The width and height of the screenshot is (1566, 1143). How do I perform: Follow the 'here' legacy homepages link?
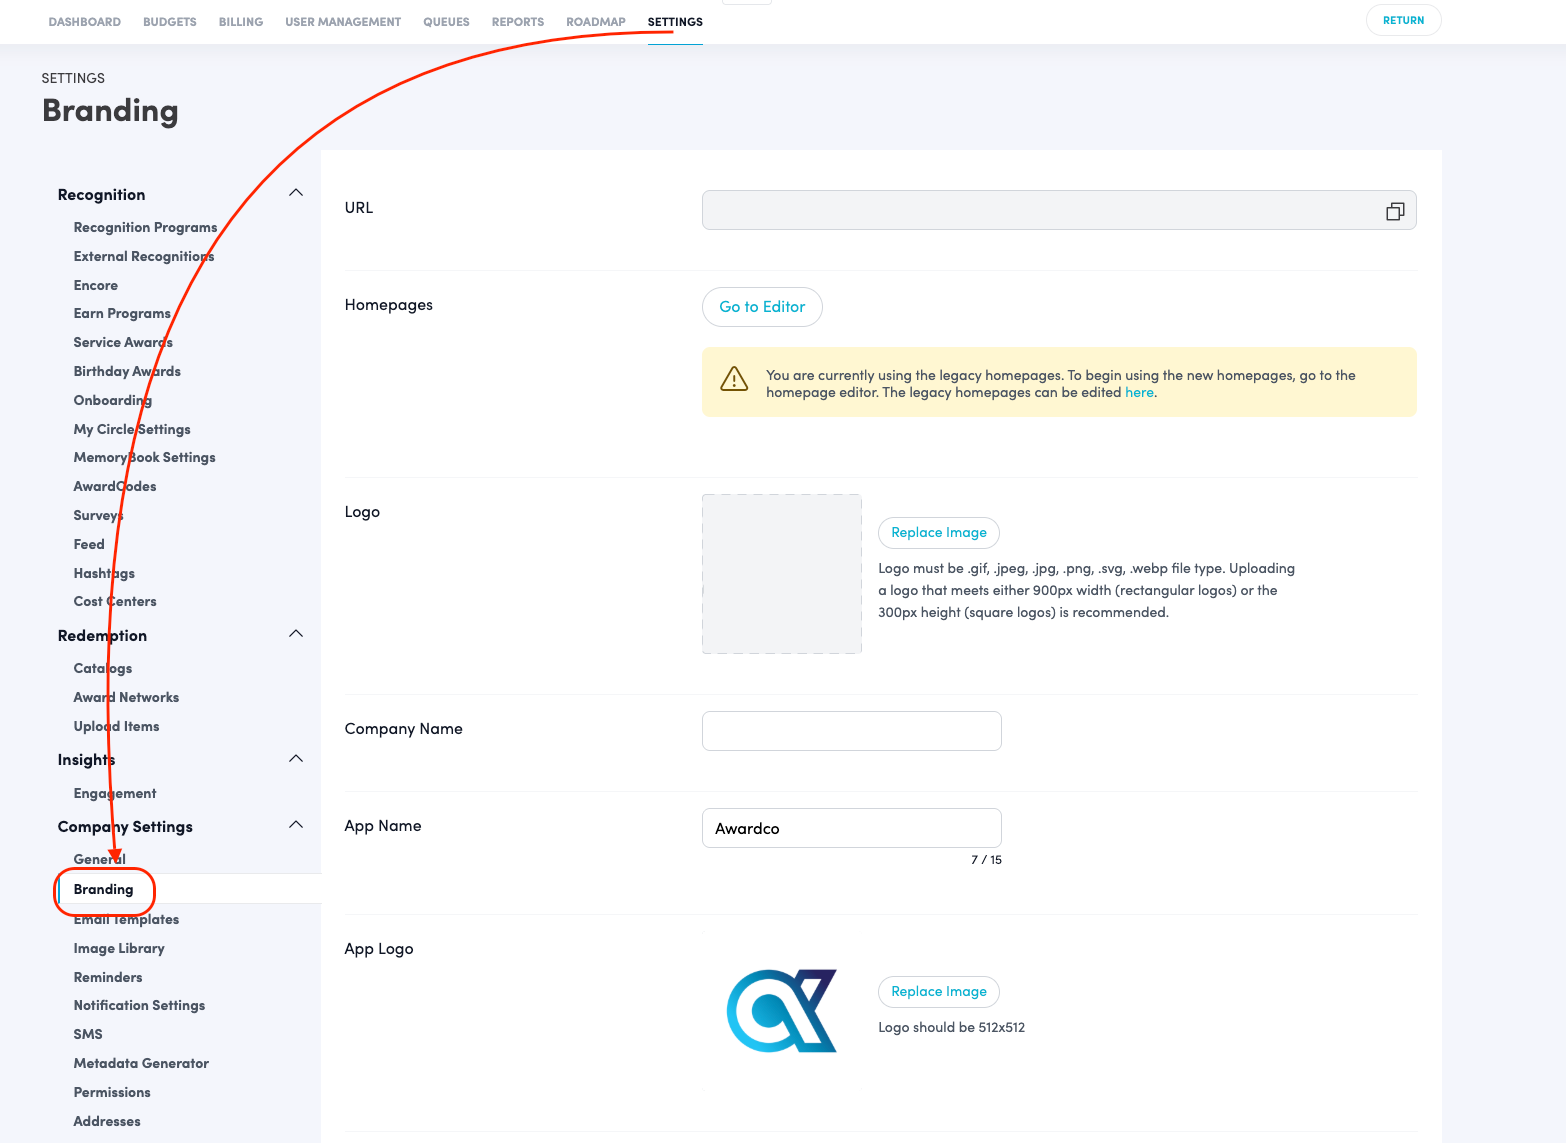tap(1139, 393)
